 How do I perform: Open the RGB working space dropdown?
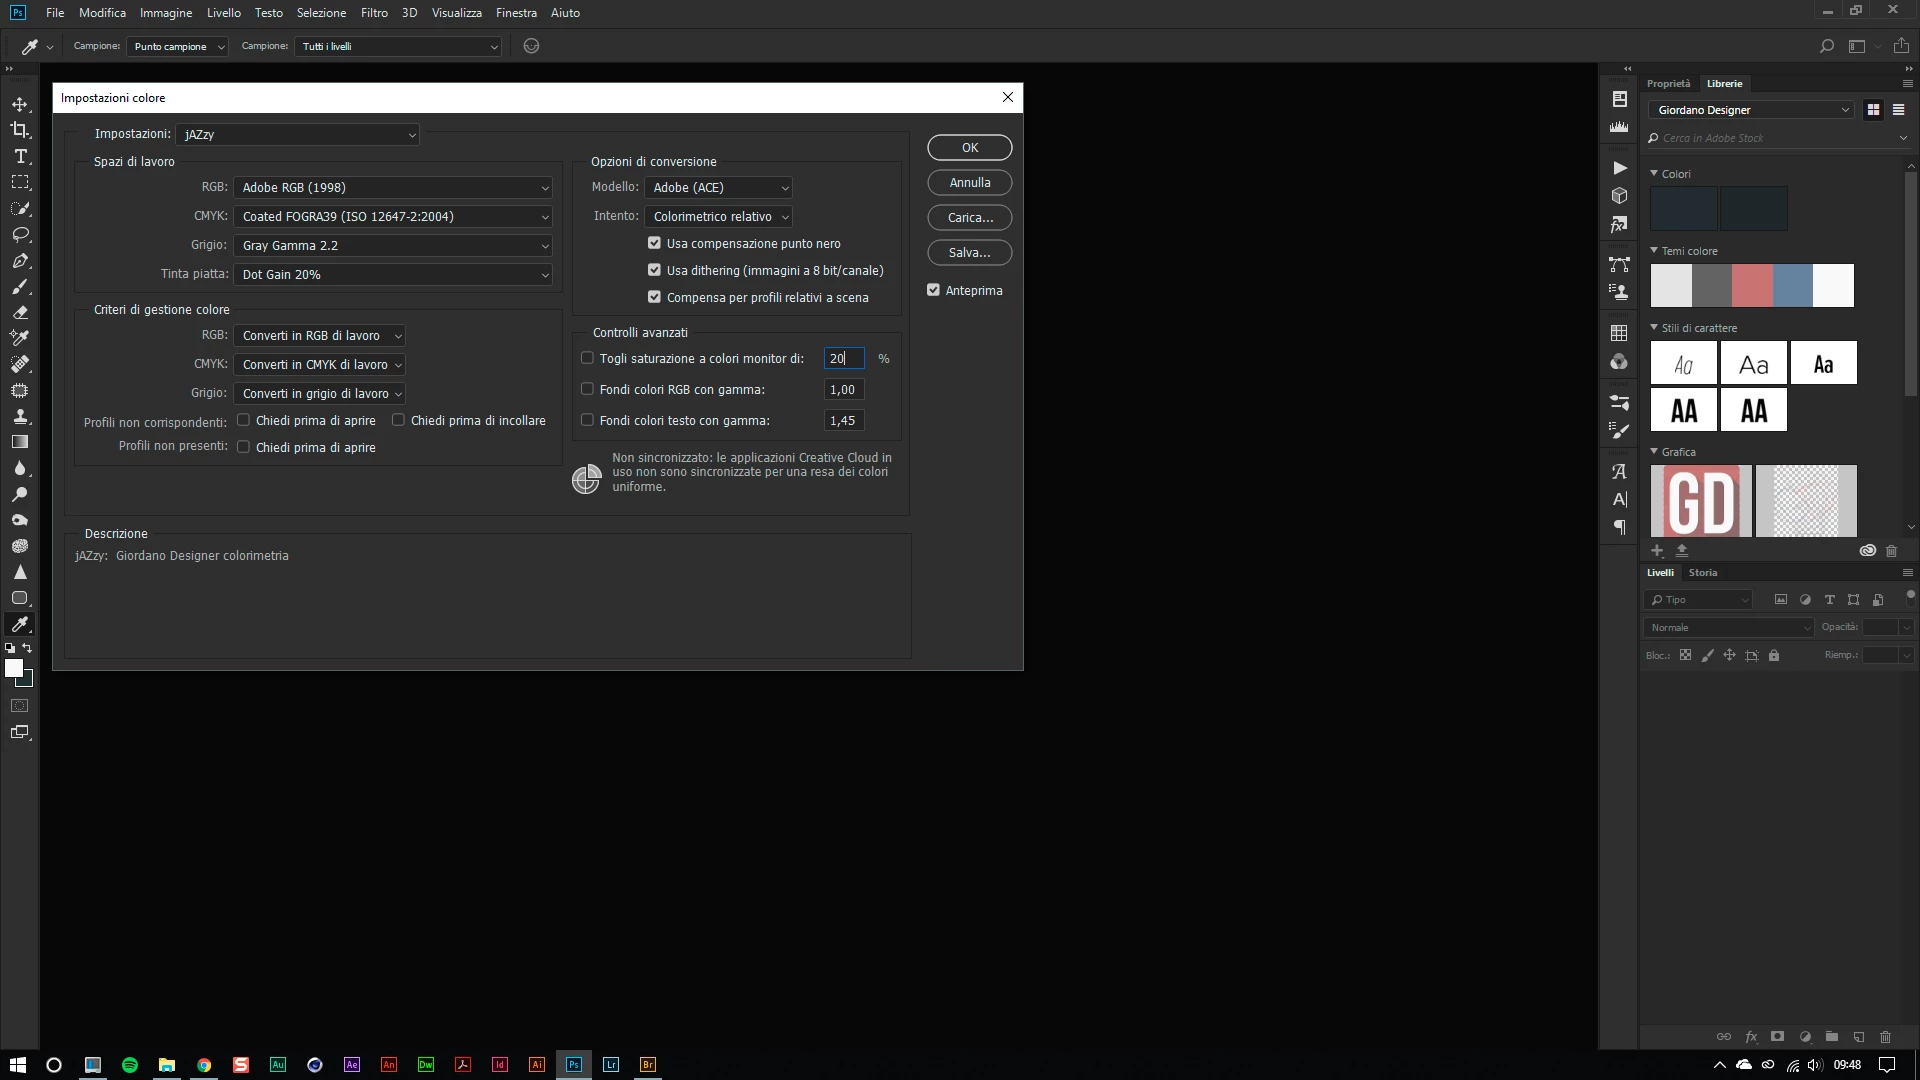pyautogui.click(x=393, y=188)
